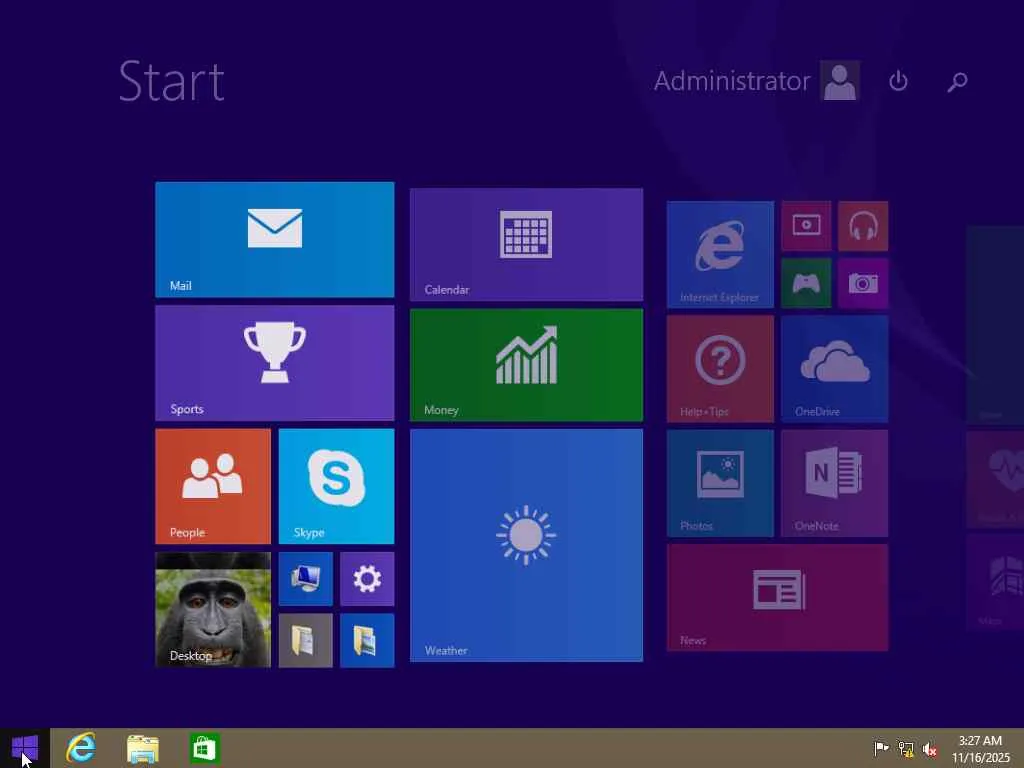The image size is (1024, 768).
Task: Launch Internet Explorer tile
Action: point(720,255)
